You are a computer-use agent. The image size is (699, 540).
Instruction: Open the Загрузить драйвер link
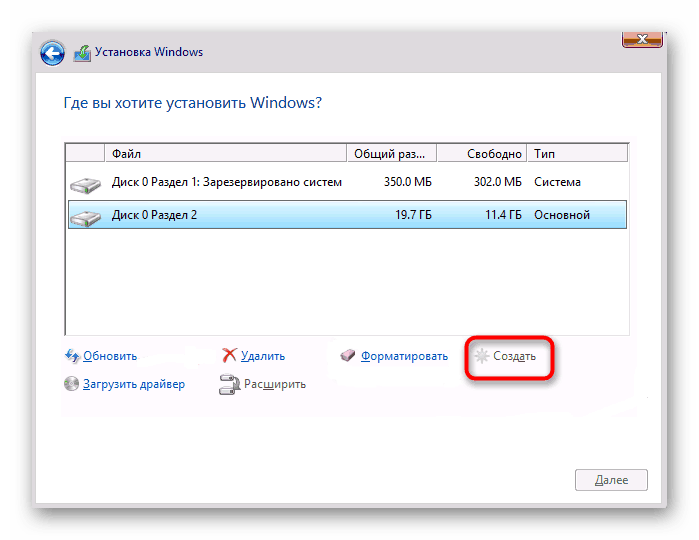(134, 384)
